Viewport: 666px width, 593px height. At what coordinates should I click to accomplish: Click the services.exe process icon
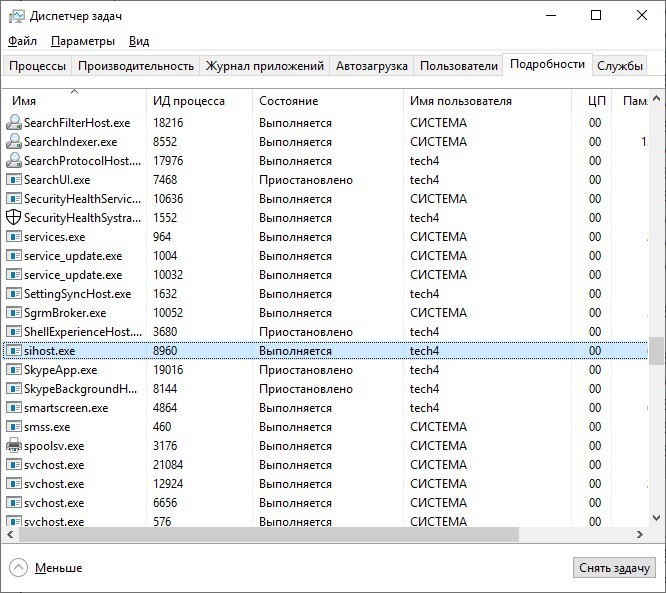tap(14, 237)
